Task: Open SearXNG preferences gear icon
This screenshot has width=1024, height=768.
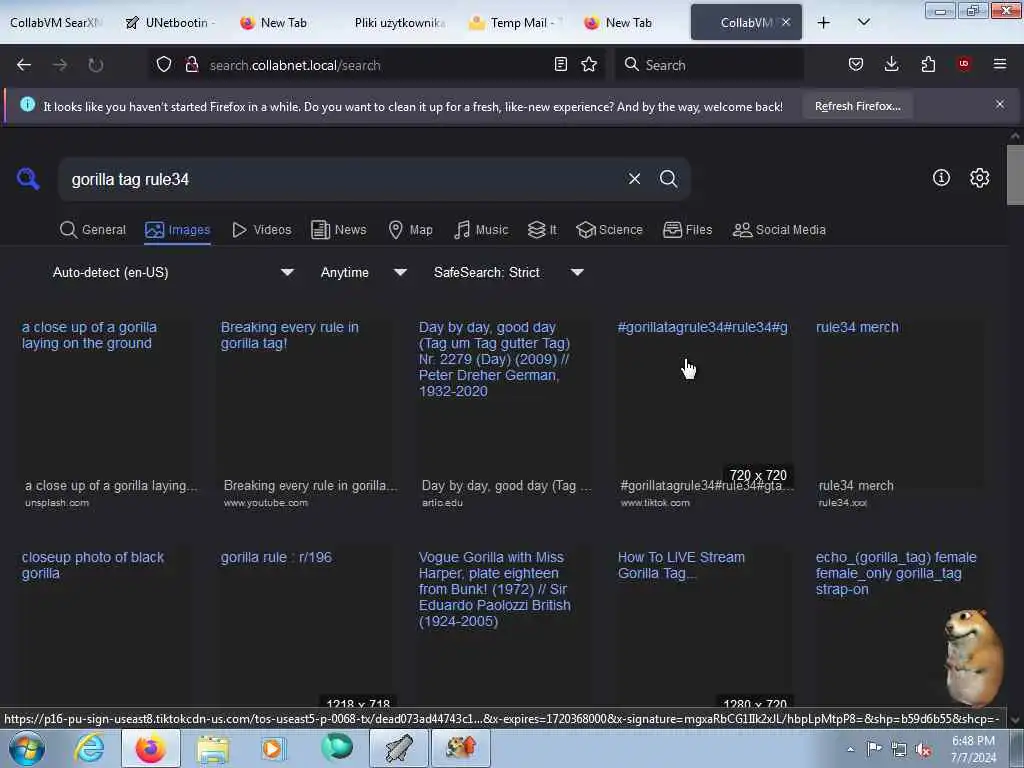Action: coord(979,178)
